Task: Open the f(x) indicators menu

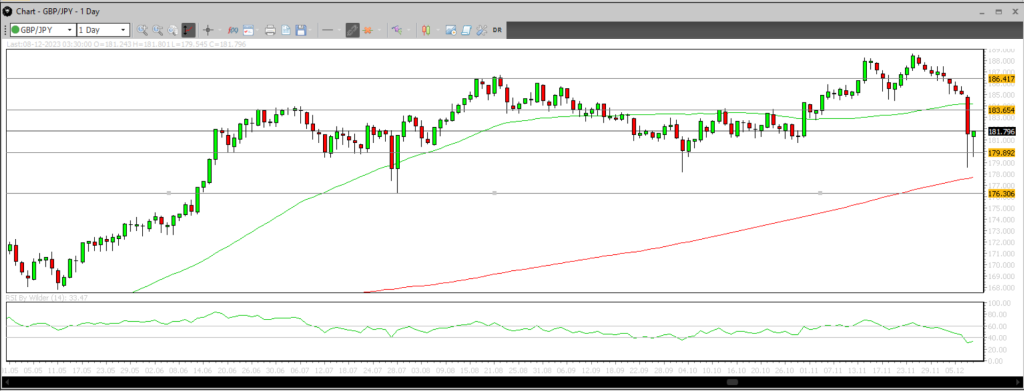Action: click(x=232, y=30)
